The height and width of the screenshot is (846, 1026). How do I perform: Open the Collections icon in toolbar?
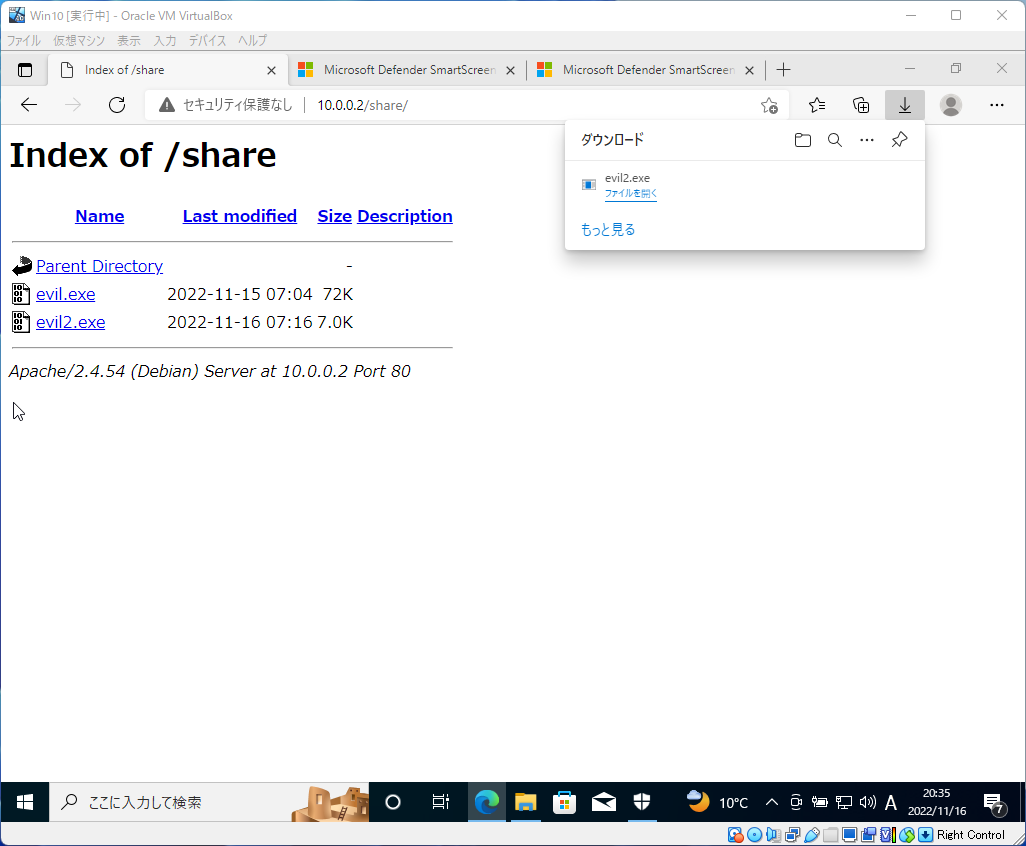[x=861, y=105]
